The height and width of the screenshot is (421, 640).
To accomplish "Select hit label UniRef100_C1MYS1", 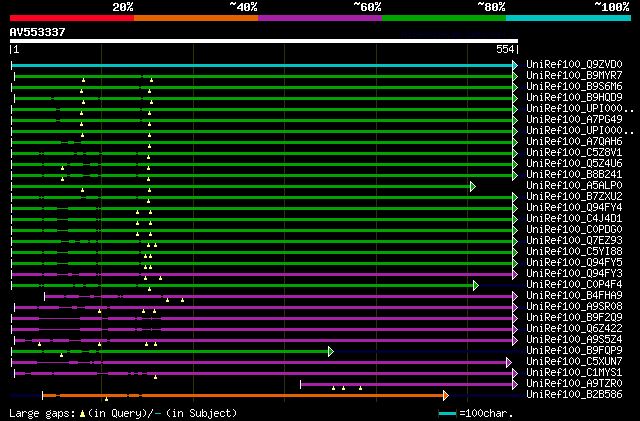I will 574,373.
